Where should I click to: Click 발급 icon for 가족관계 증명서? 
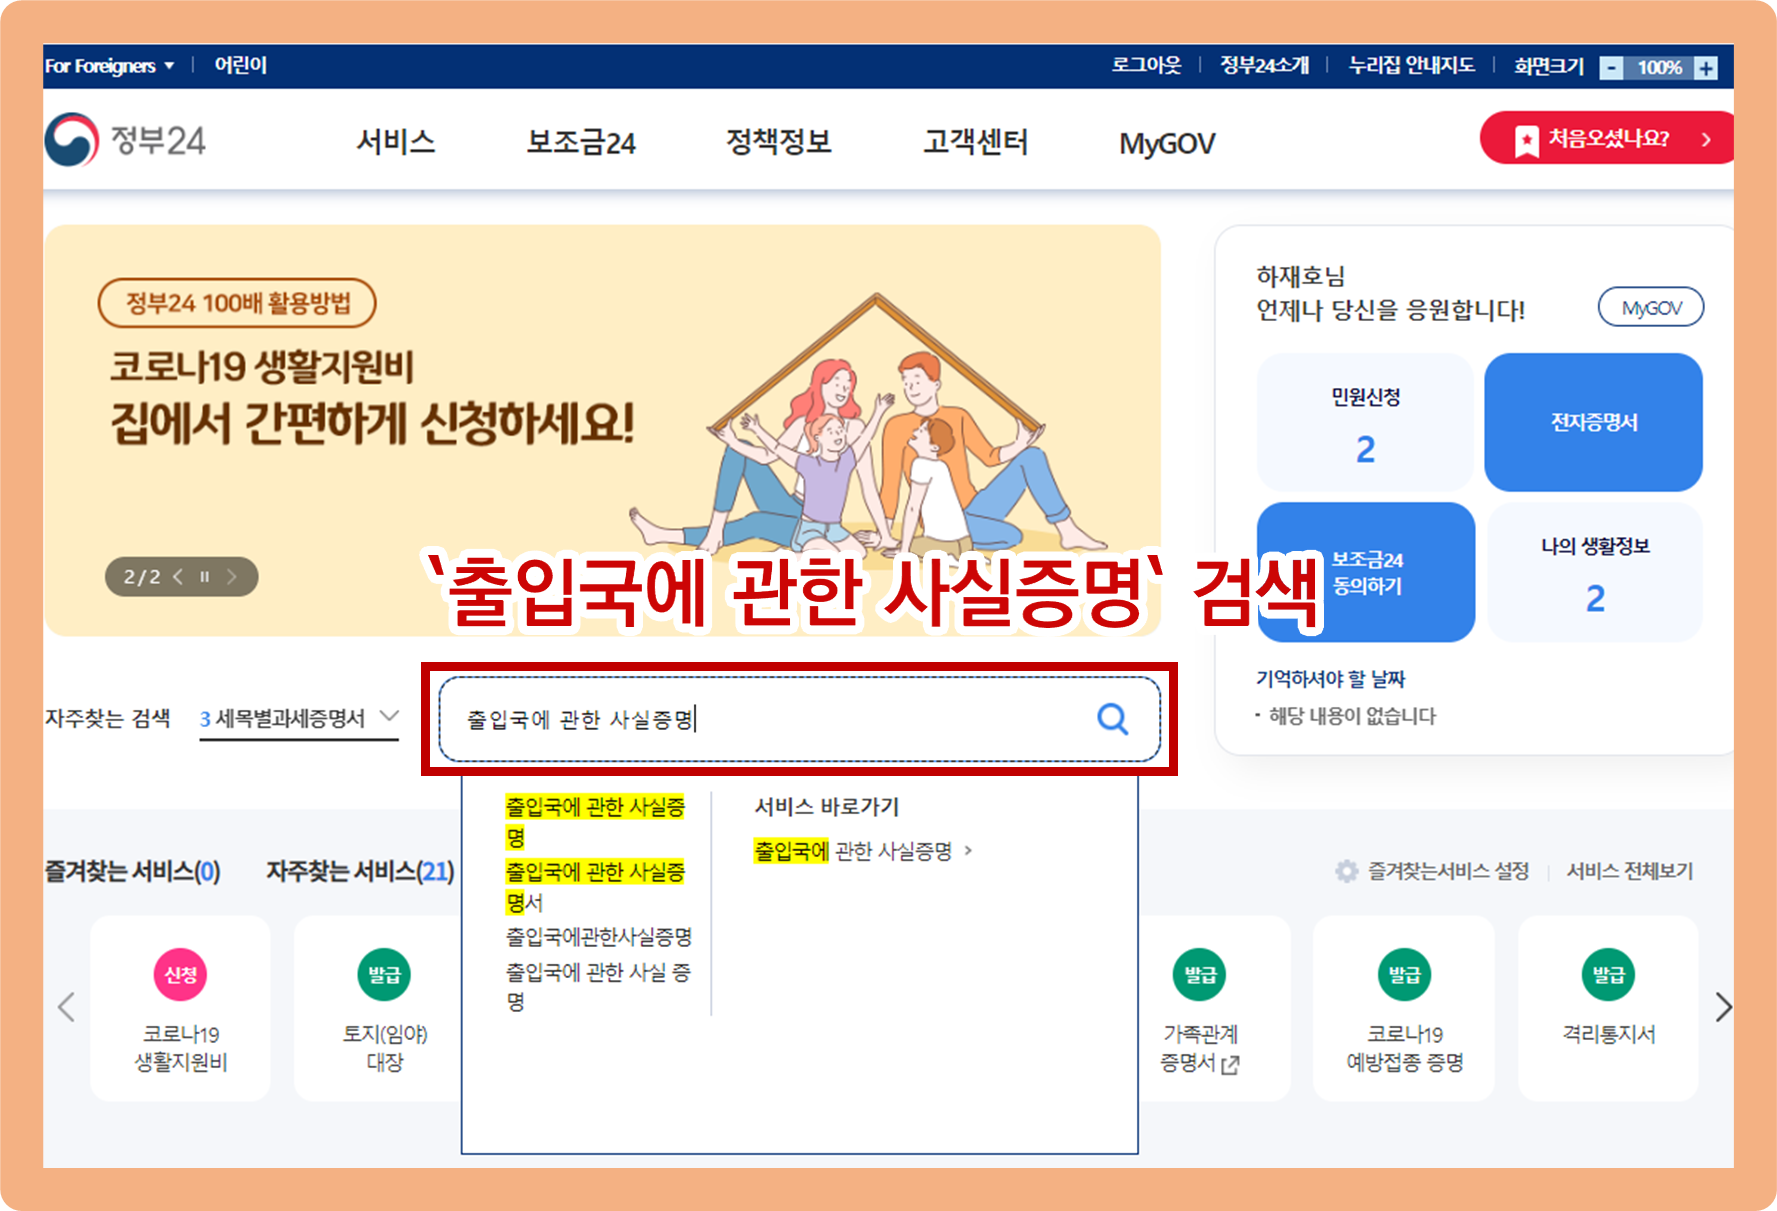(x=1200, y=974)
